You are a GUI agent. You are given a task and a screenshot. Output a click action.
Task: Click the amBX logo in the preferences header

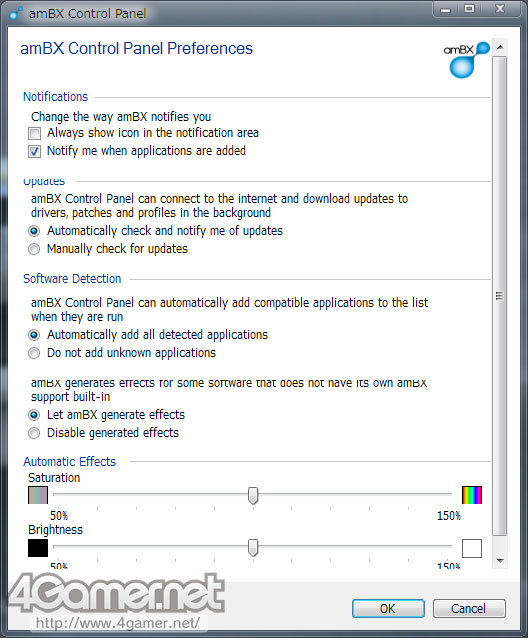[x=467, y=59]
